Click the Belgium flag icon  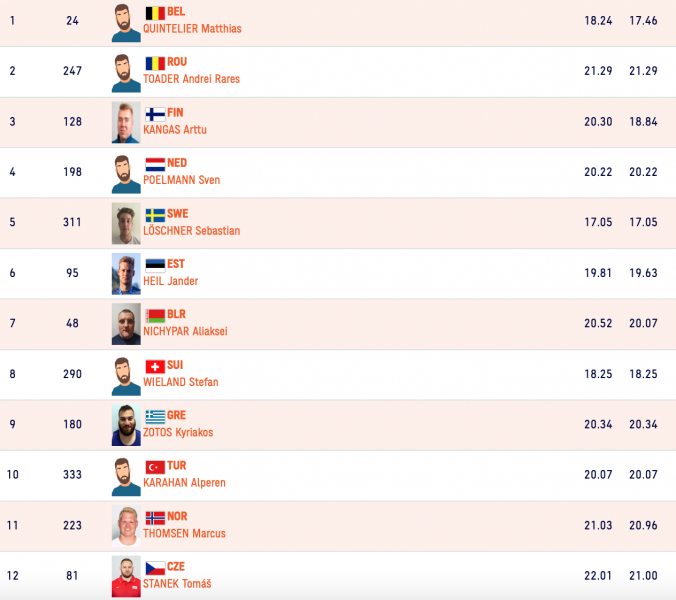(x=155, y=13)
